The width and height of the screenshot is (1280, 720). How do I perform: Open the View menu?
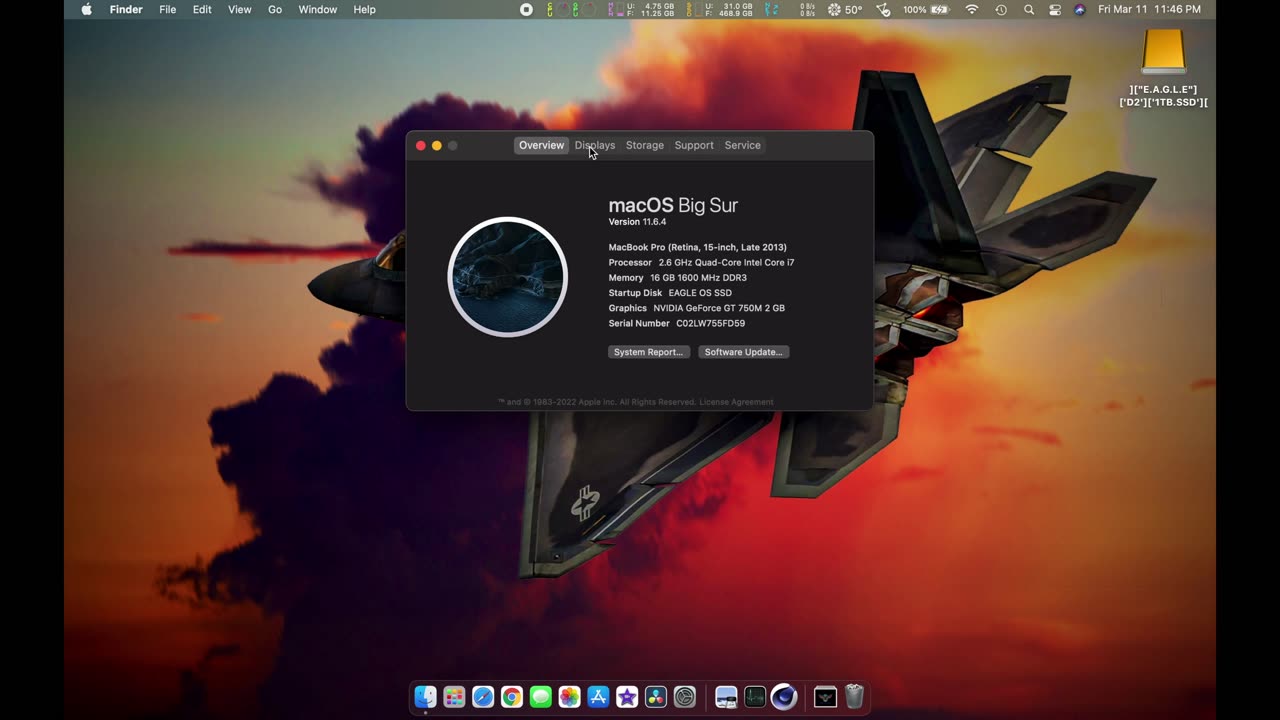coord(240,9)
